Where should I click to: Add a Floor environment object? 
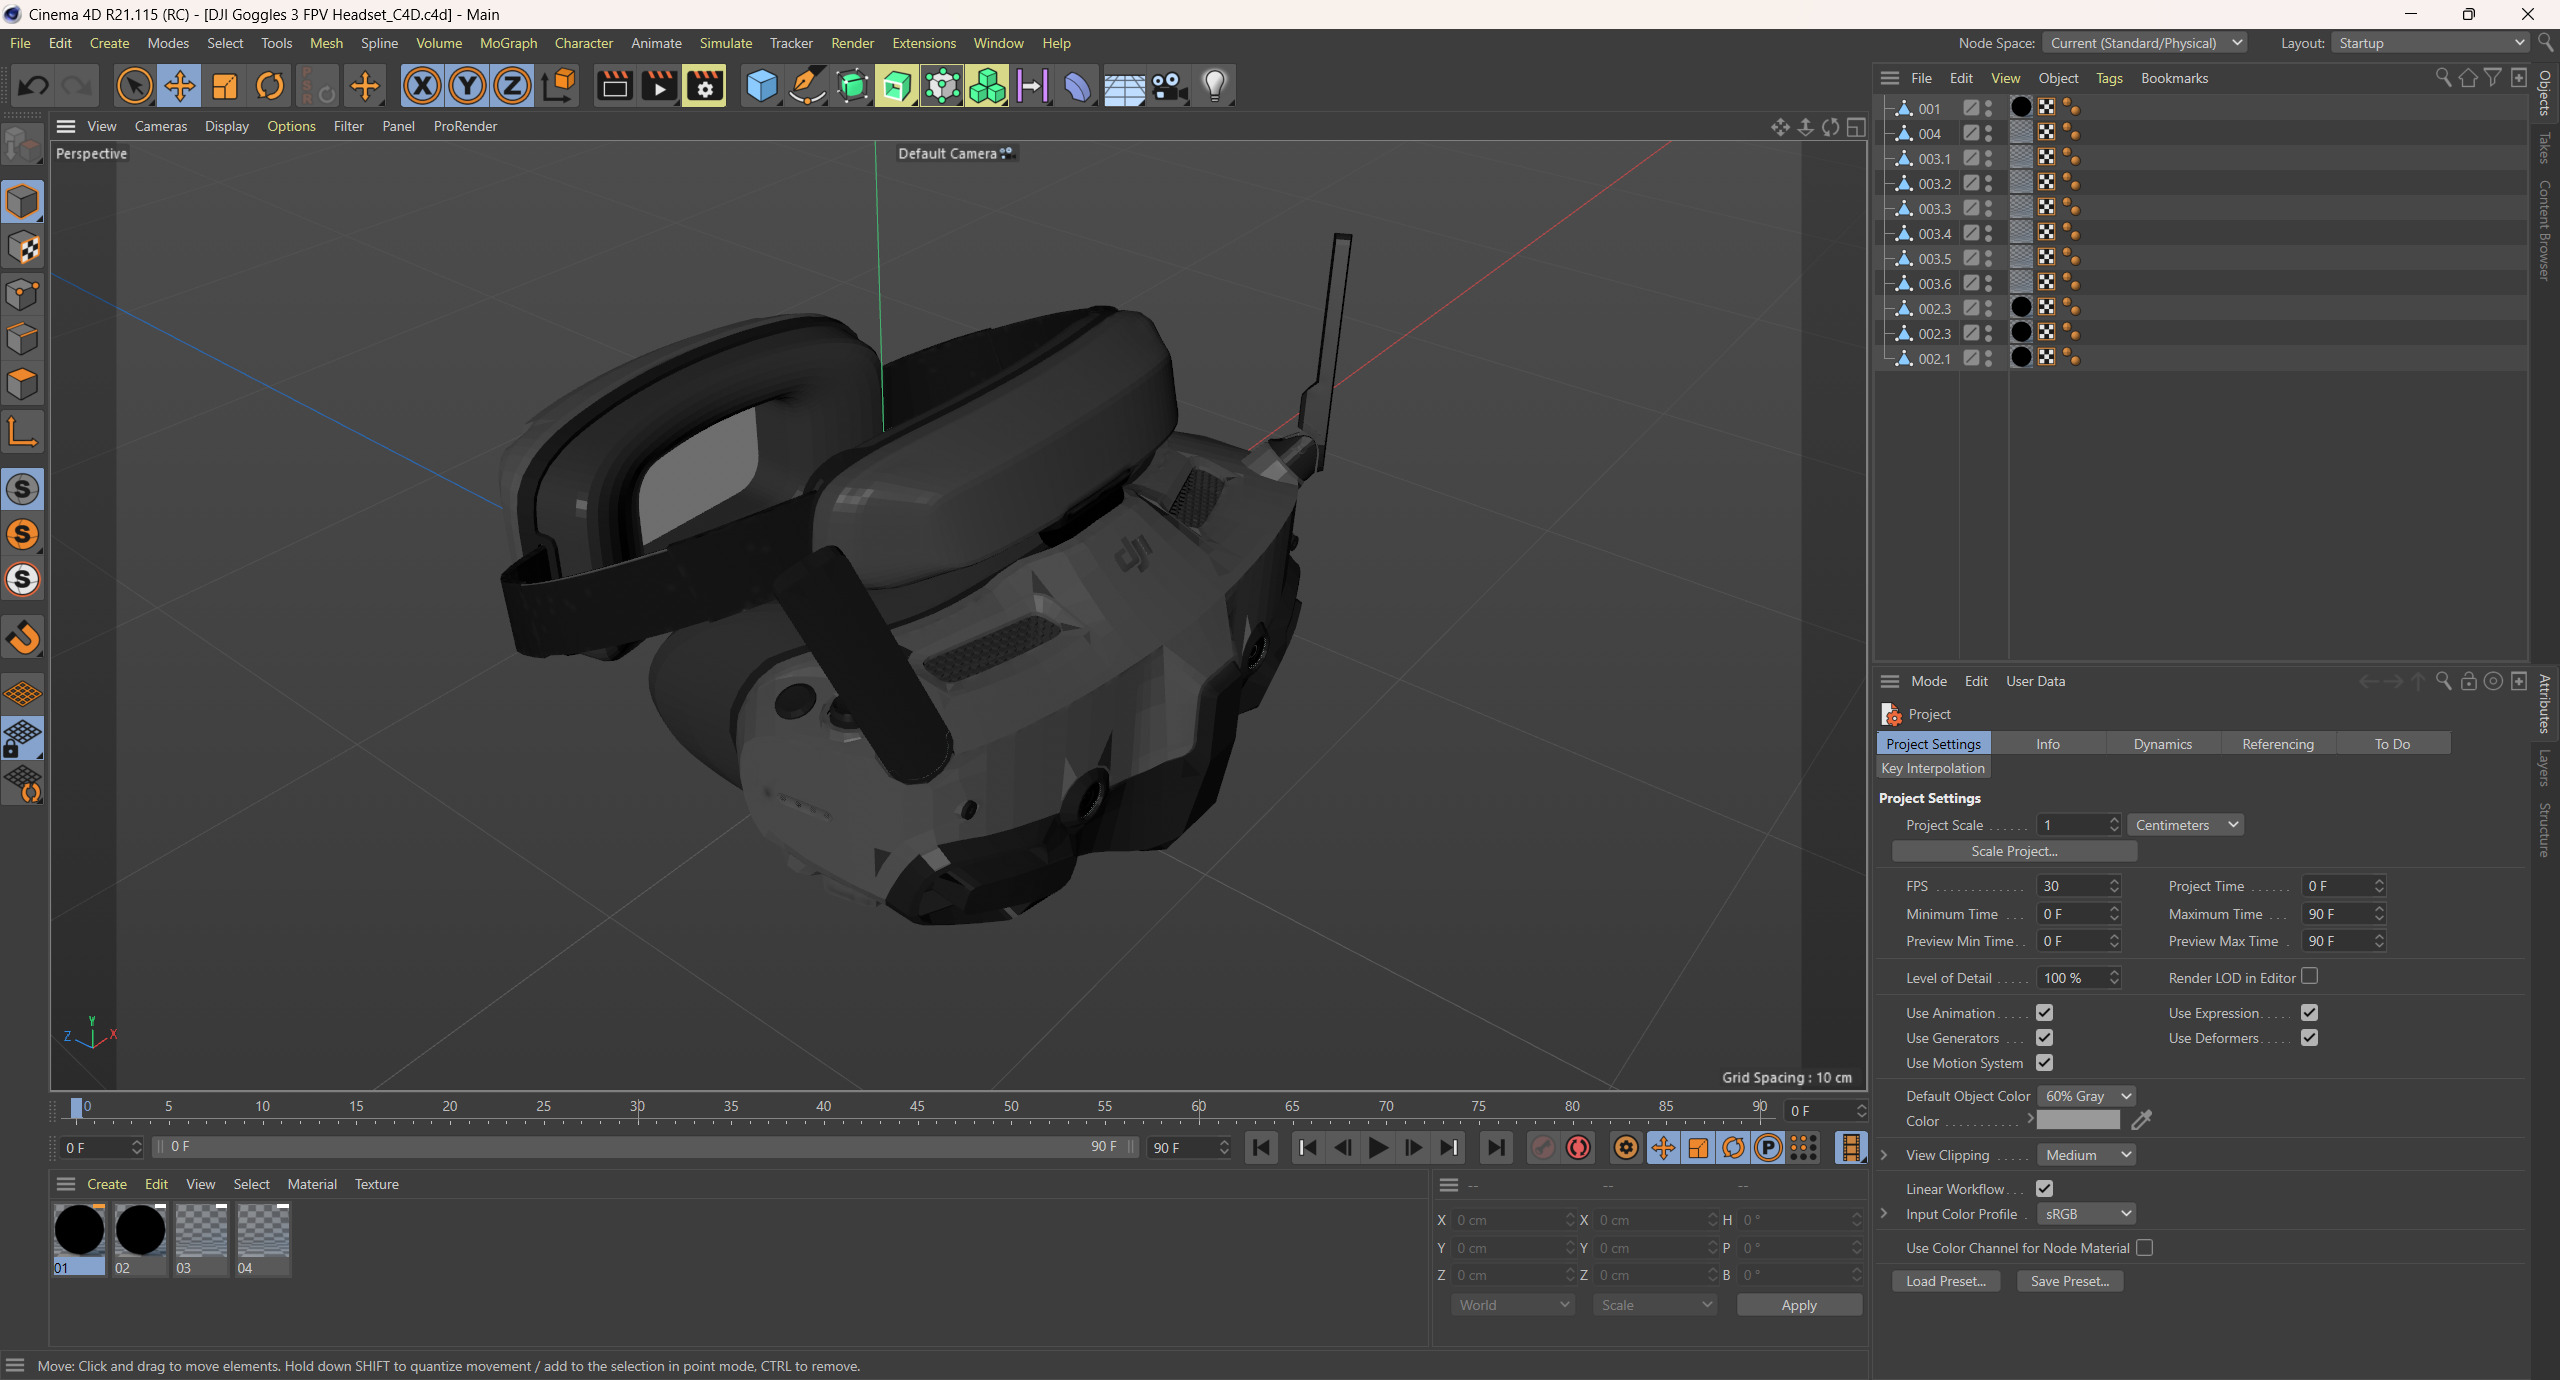tap(1124, 86)
